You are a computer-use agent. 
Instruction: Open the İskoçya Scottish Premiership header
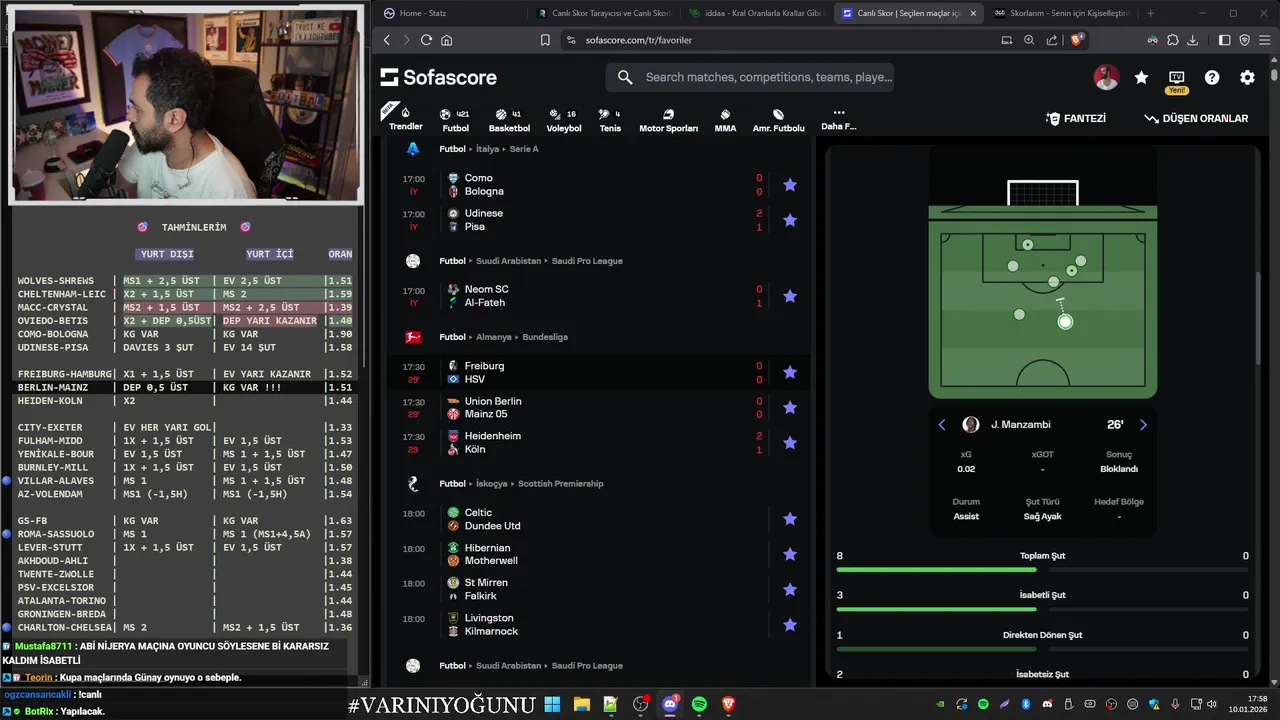521,484
